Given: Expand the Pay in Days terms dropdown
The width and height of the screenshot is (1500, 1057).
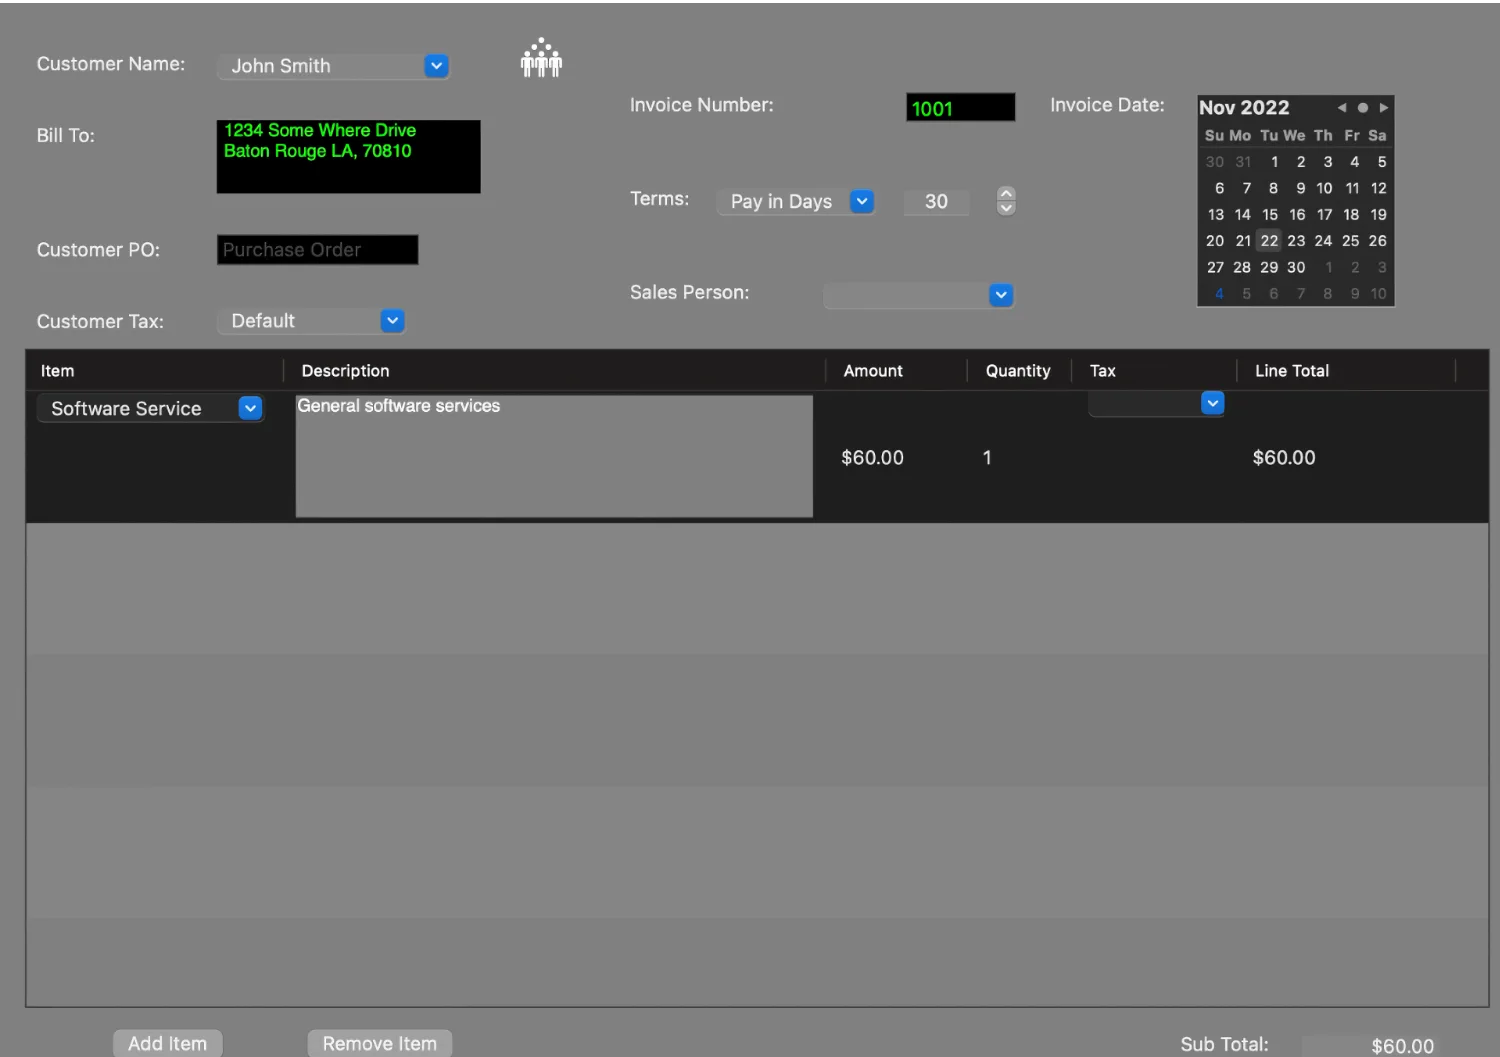Looking at the screenshot, I should click(861, 201).
